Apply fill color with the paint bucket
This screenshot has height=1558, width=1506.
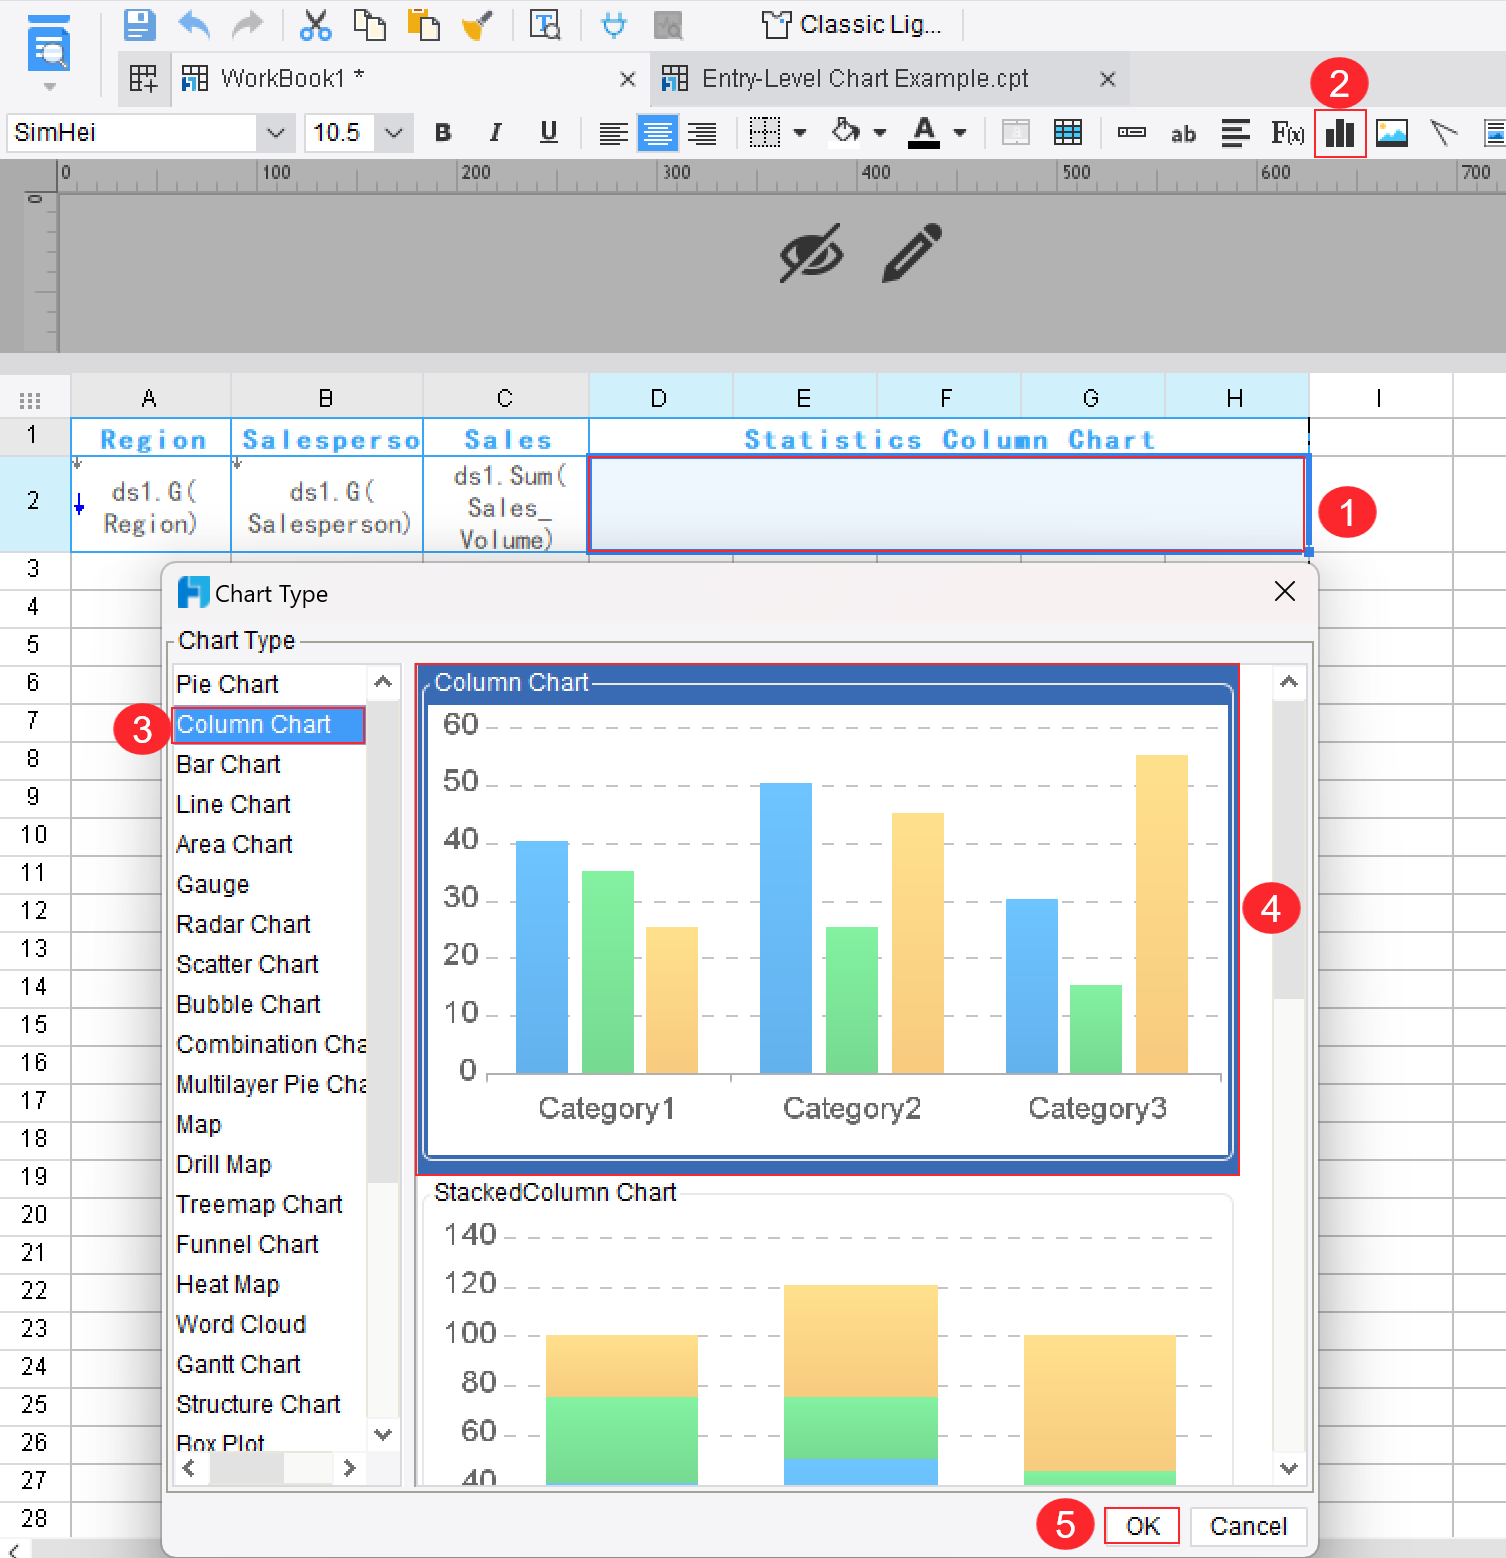[x=846, y=132]
